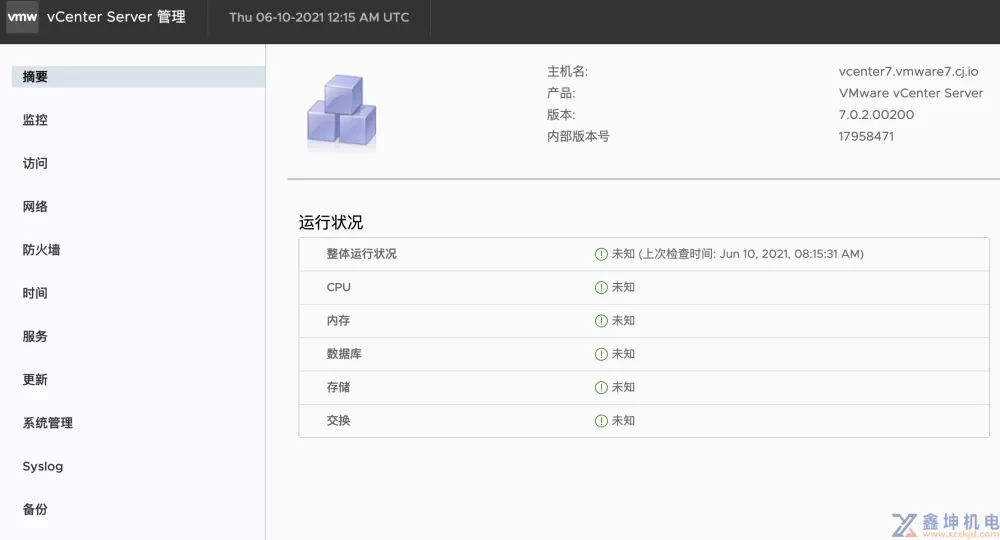Open 系统管理 in the sidebar
Image resolution: width=1000 pixels, height=540 pixels.
pyautogui.click(x=48, y=423)
